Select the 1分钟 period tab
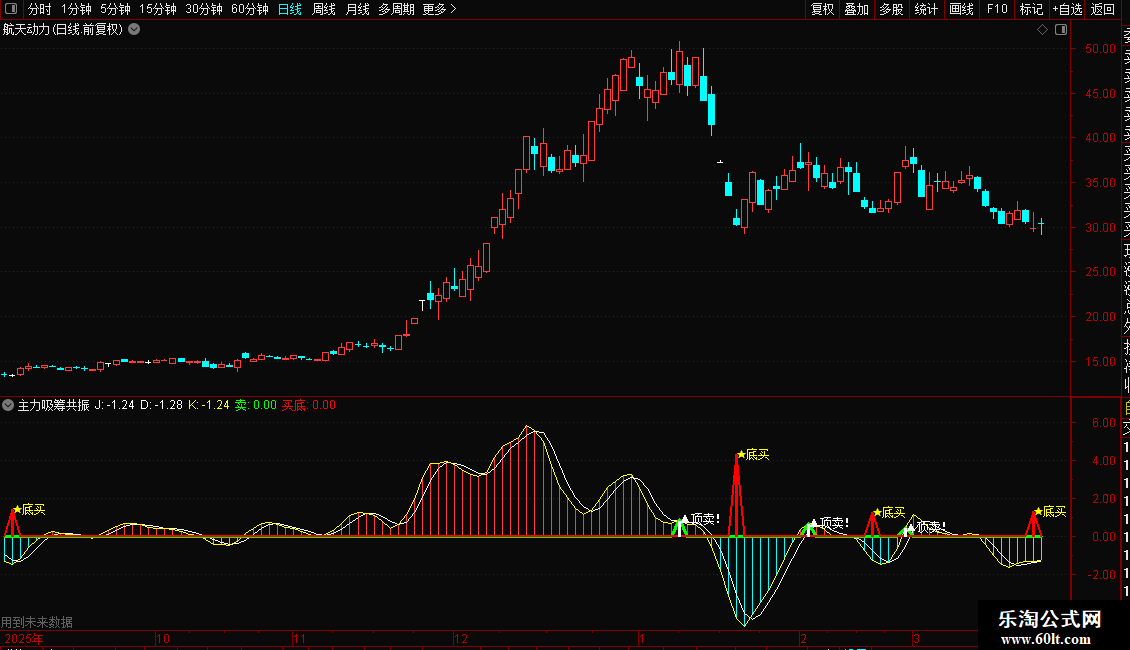Image resolution: width=1130 pixels, height=650 pixels. click(76, 9)
